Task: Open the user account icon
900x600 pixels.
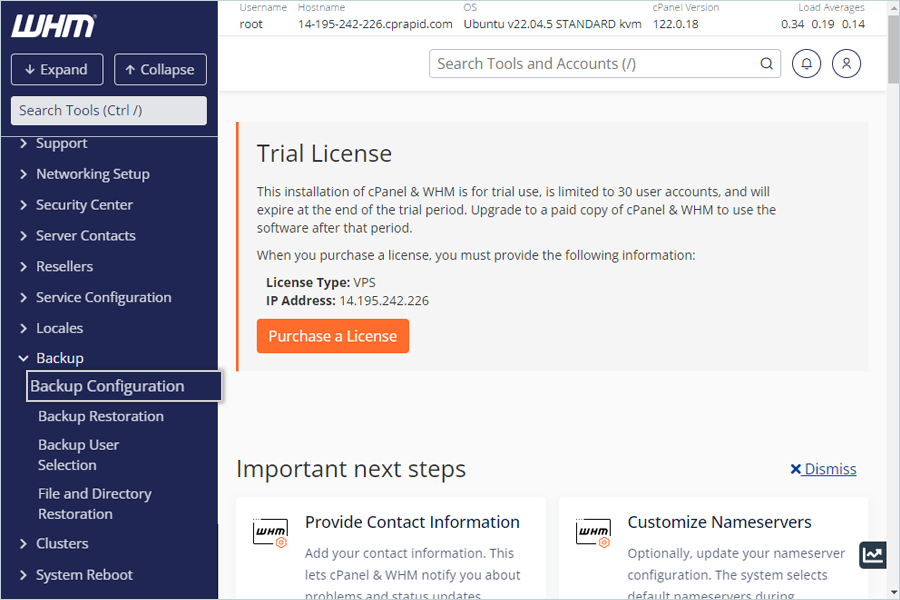Action: (846, 64)
